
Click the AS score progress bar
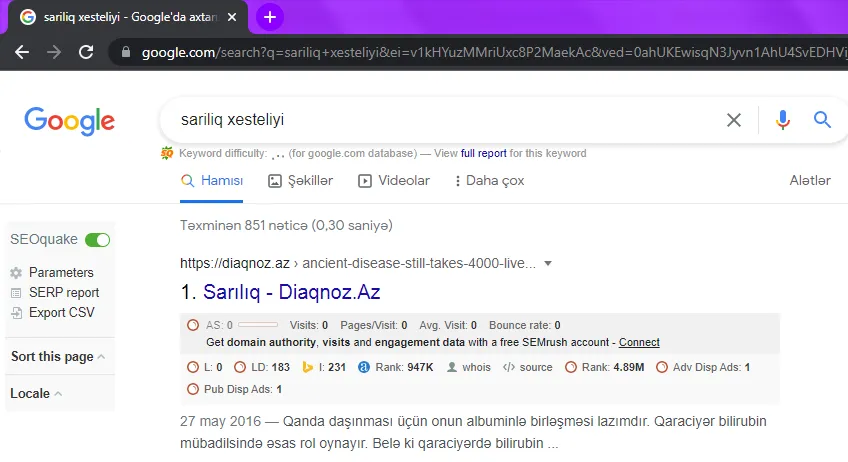(x=258, y=325)
